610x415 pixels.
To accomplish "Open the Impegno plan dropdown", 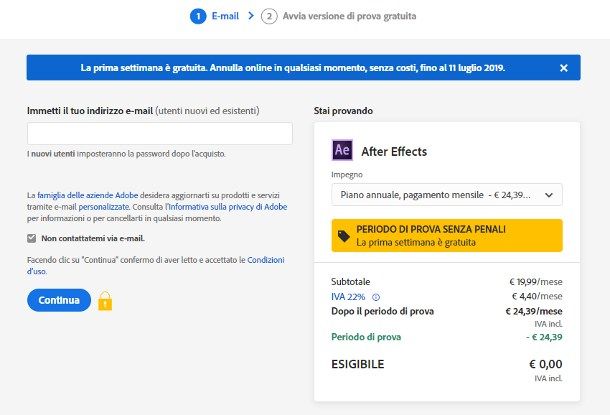I will click(x=447, y=195).
